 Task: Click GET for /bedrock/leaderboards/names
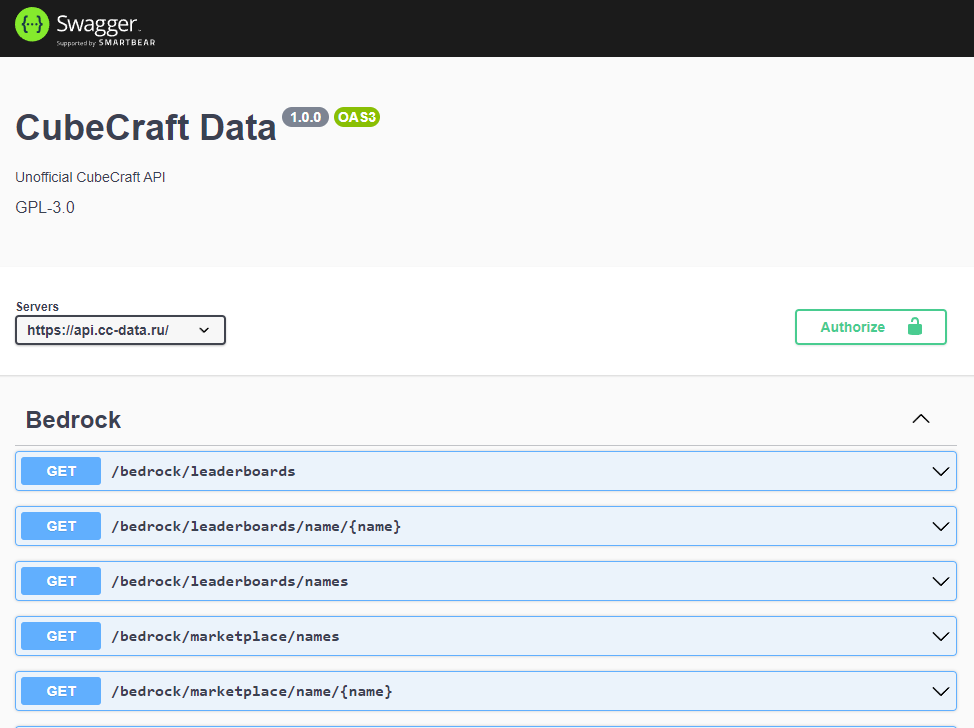61,581
